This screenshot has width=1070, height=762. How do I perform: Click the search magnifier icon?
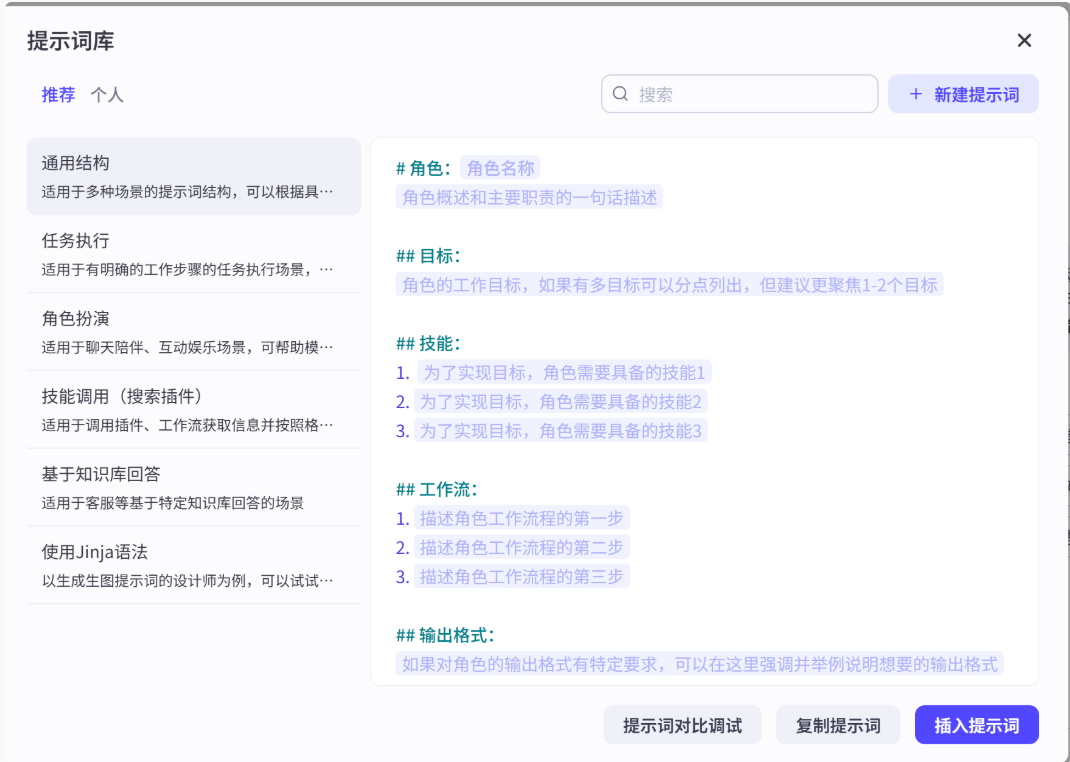click(x=620, y=93)
